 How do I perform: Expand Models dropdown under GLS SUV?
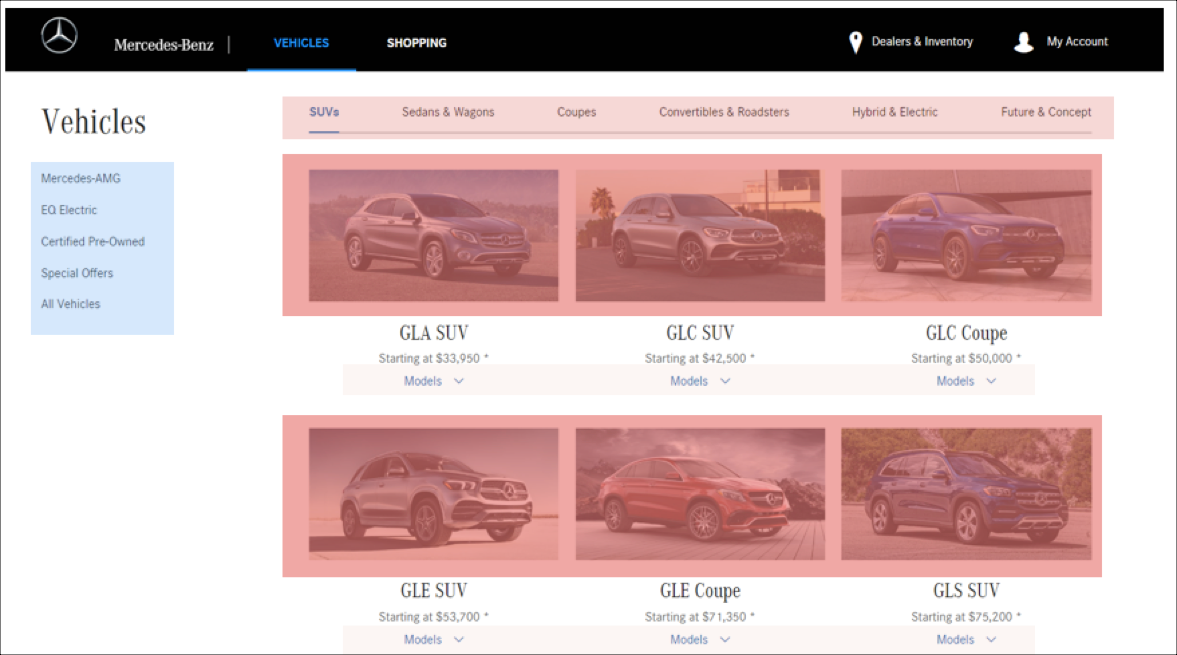pos(966,640)
